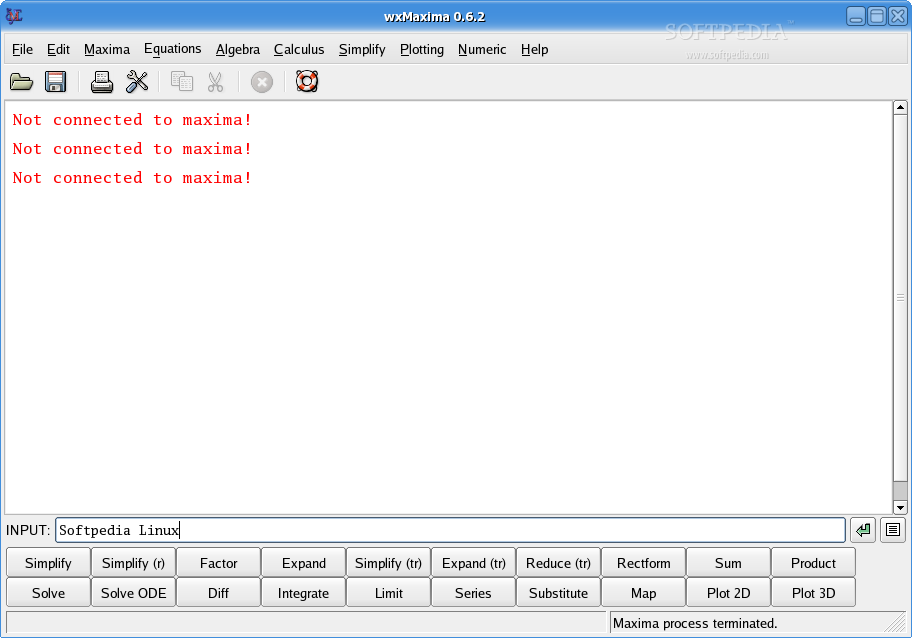The height and width of the screenshot is (638, 912).
Task: Click the Limit button
Action: pos(388,593)
